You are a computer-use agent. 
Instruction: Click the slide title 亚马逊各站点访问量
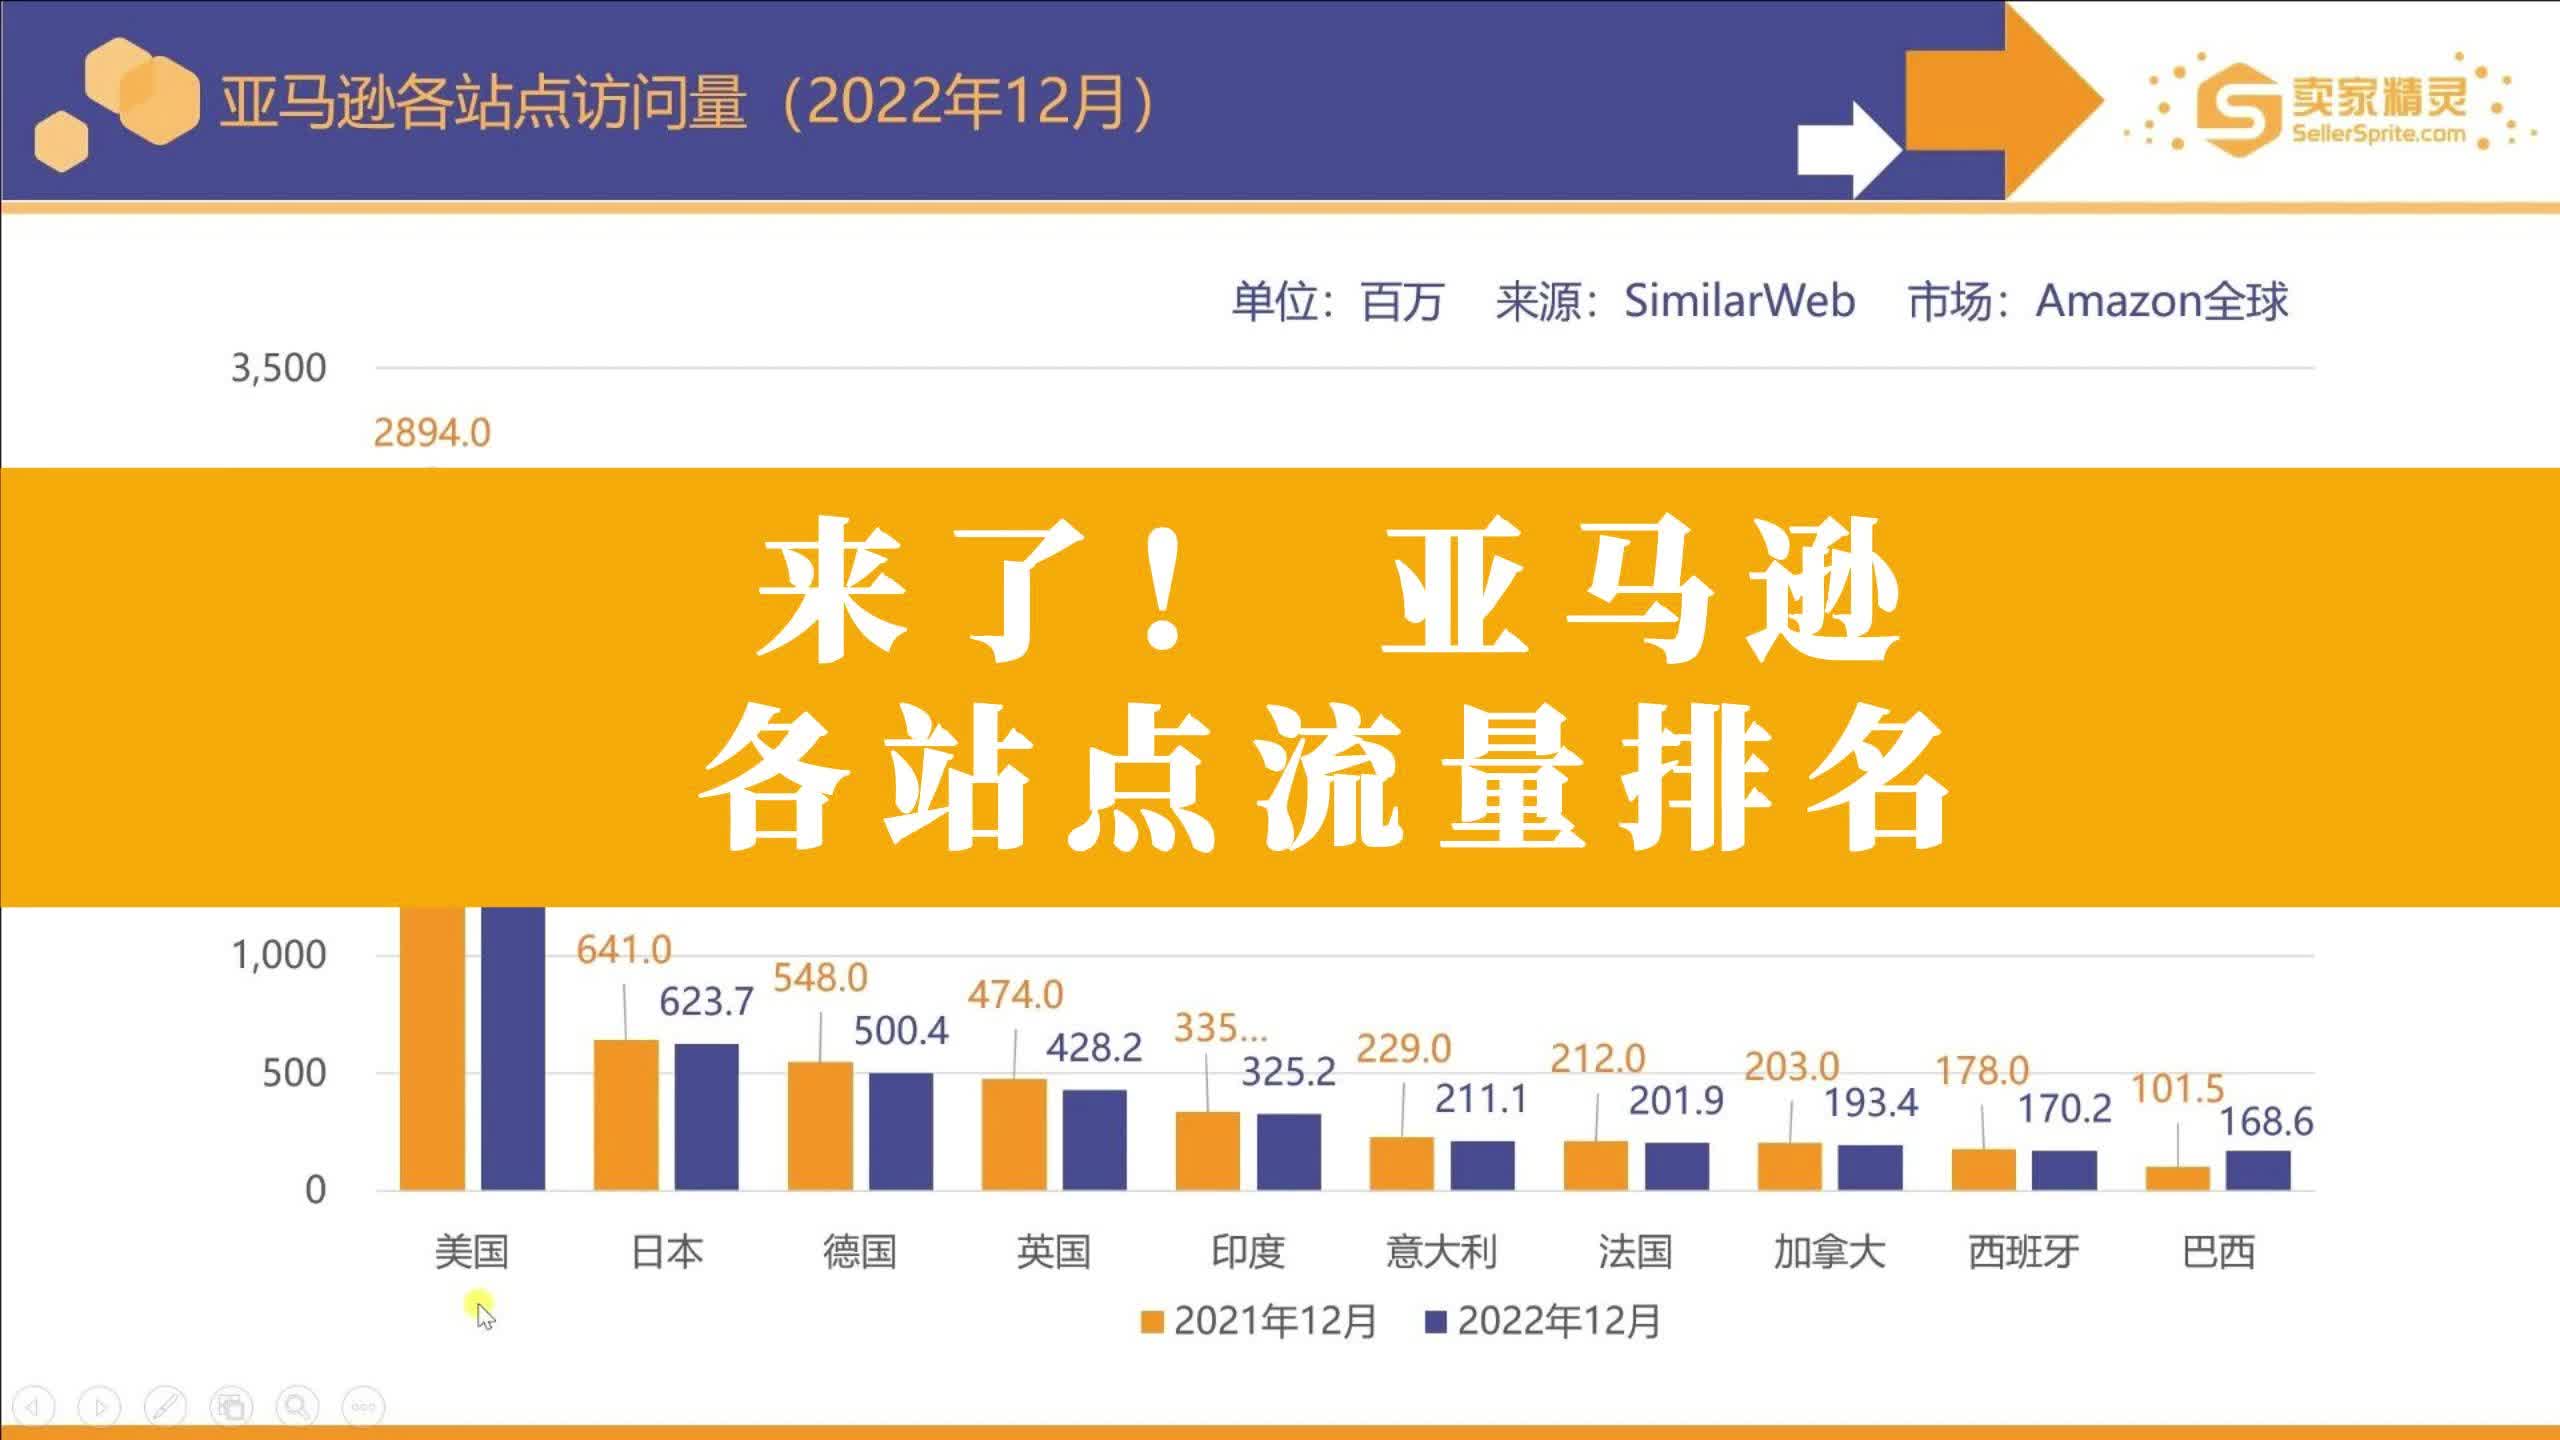483,101
